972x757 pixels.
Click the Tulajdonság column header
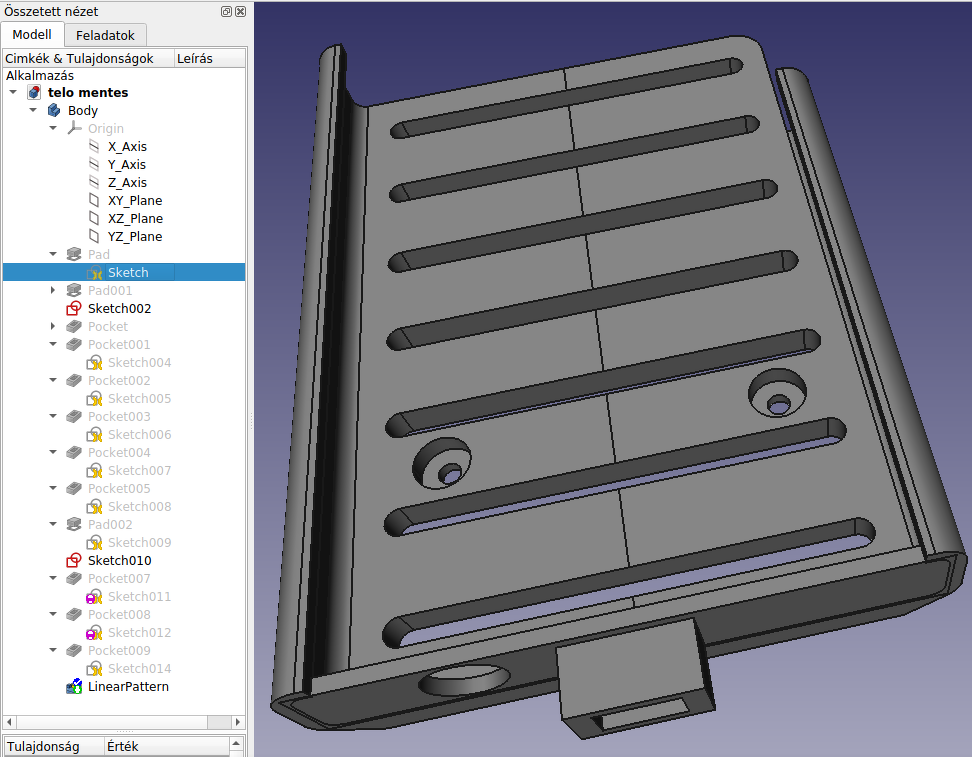tap(53, 746)
